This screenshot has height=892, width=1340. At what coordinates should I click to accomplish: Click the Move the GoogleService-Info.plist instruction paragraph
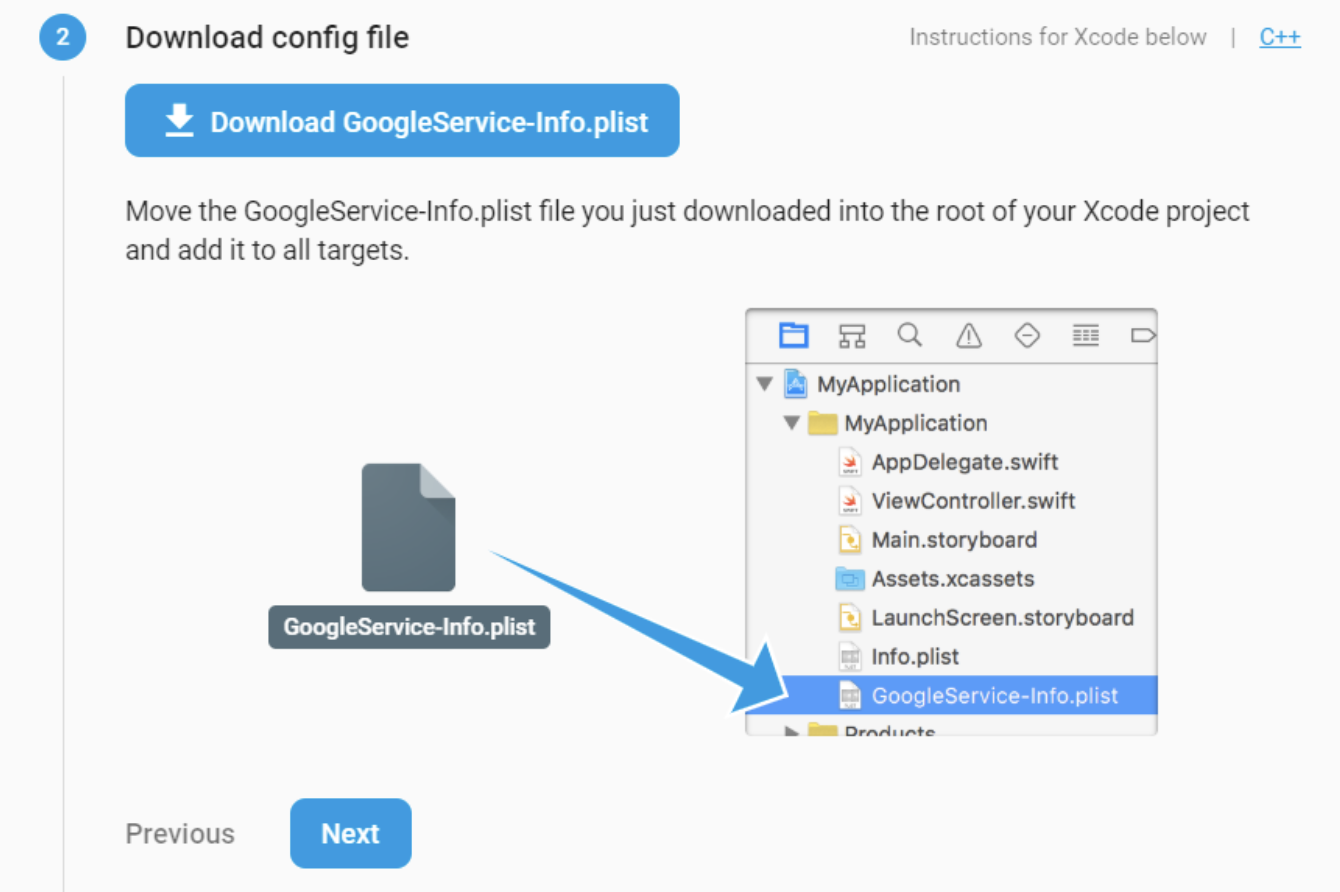(x=687, y=231)
